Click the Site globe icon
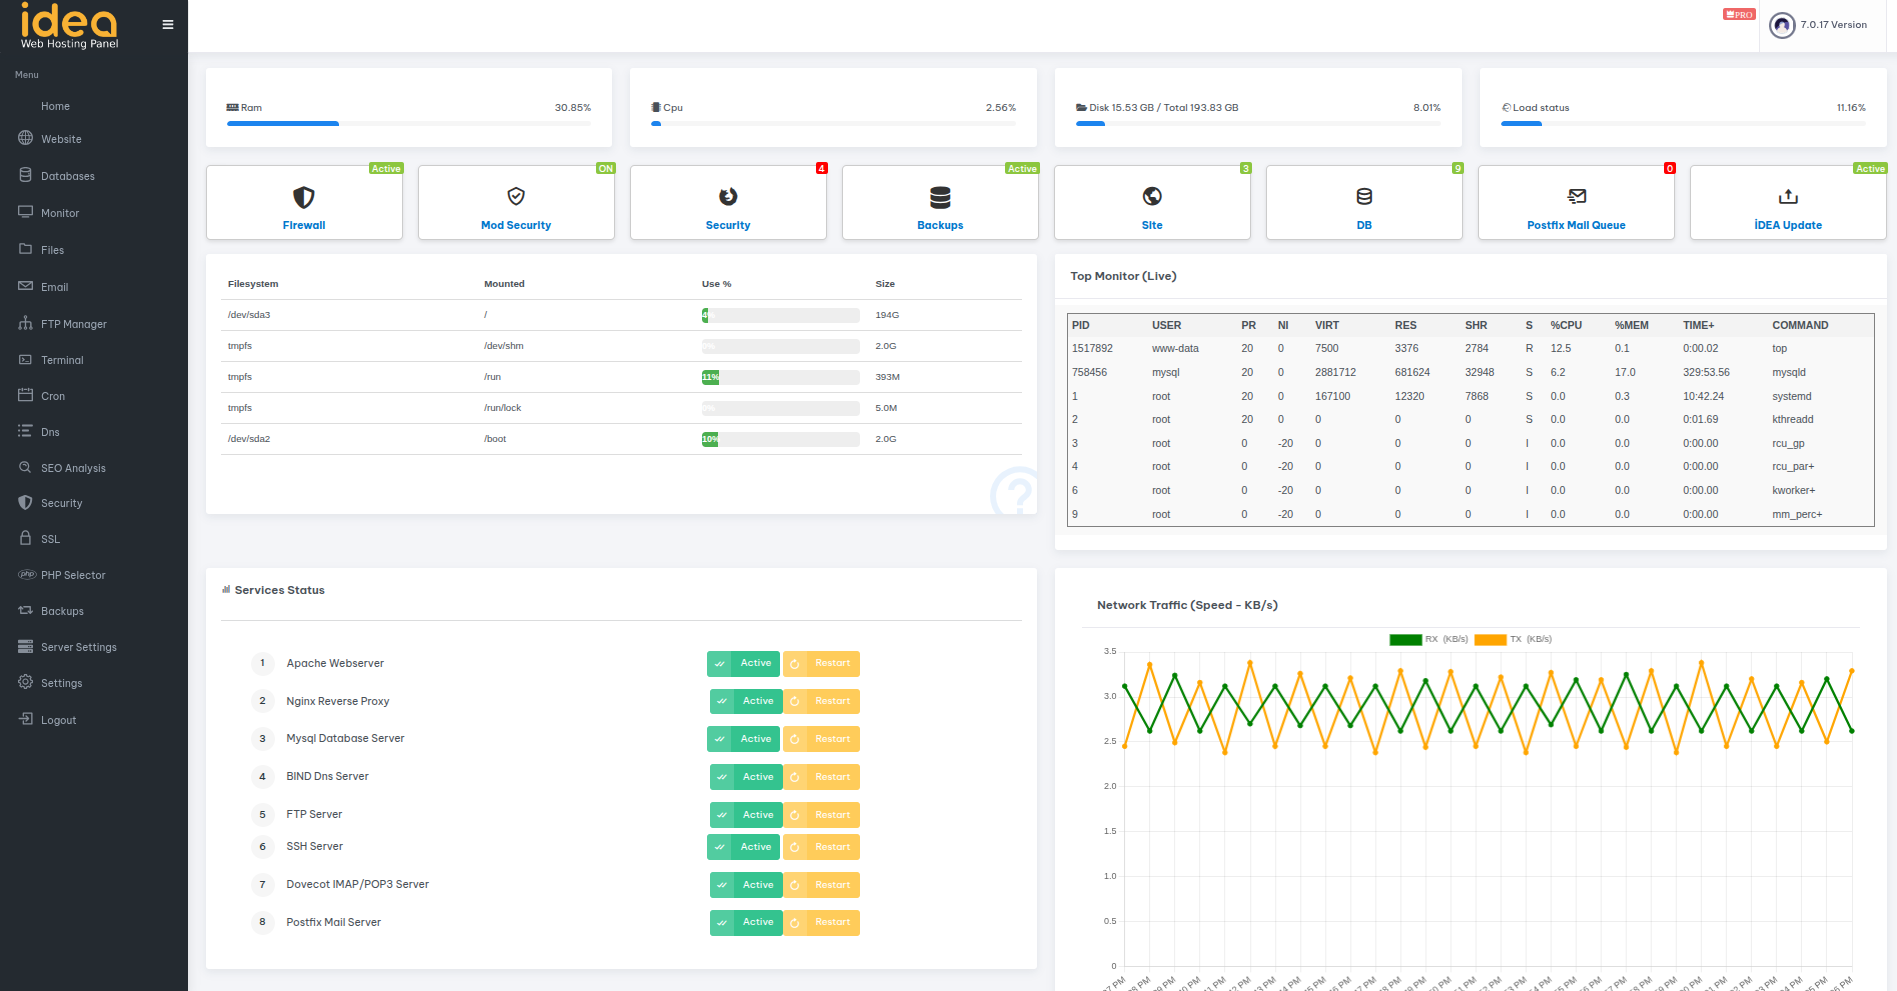 click(1152, 197)
